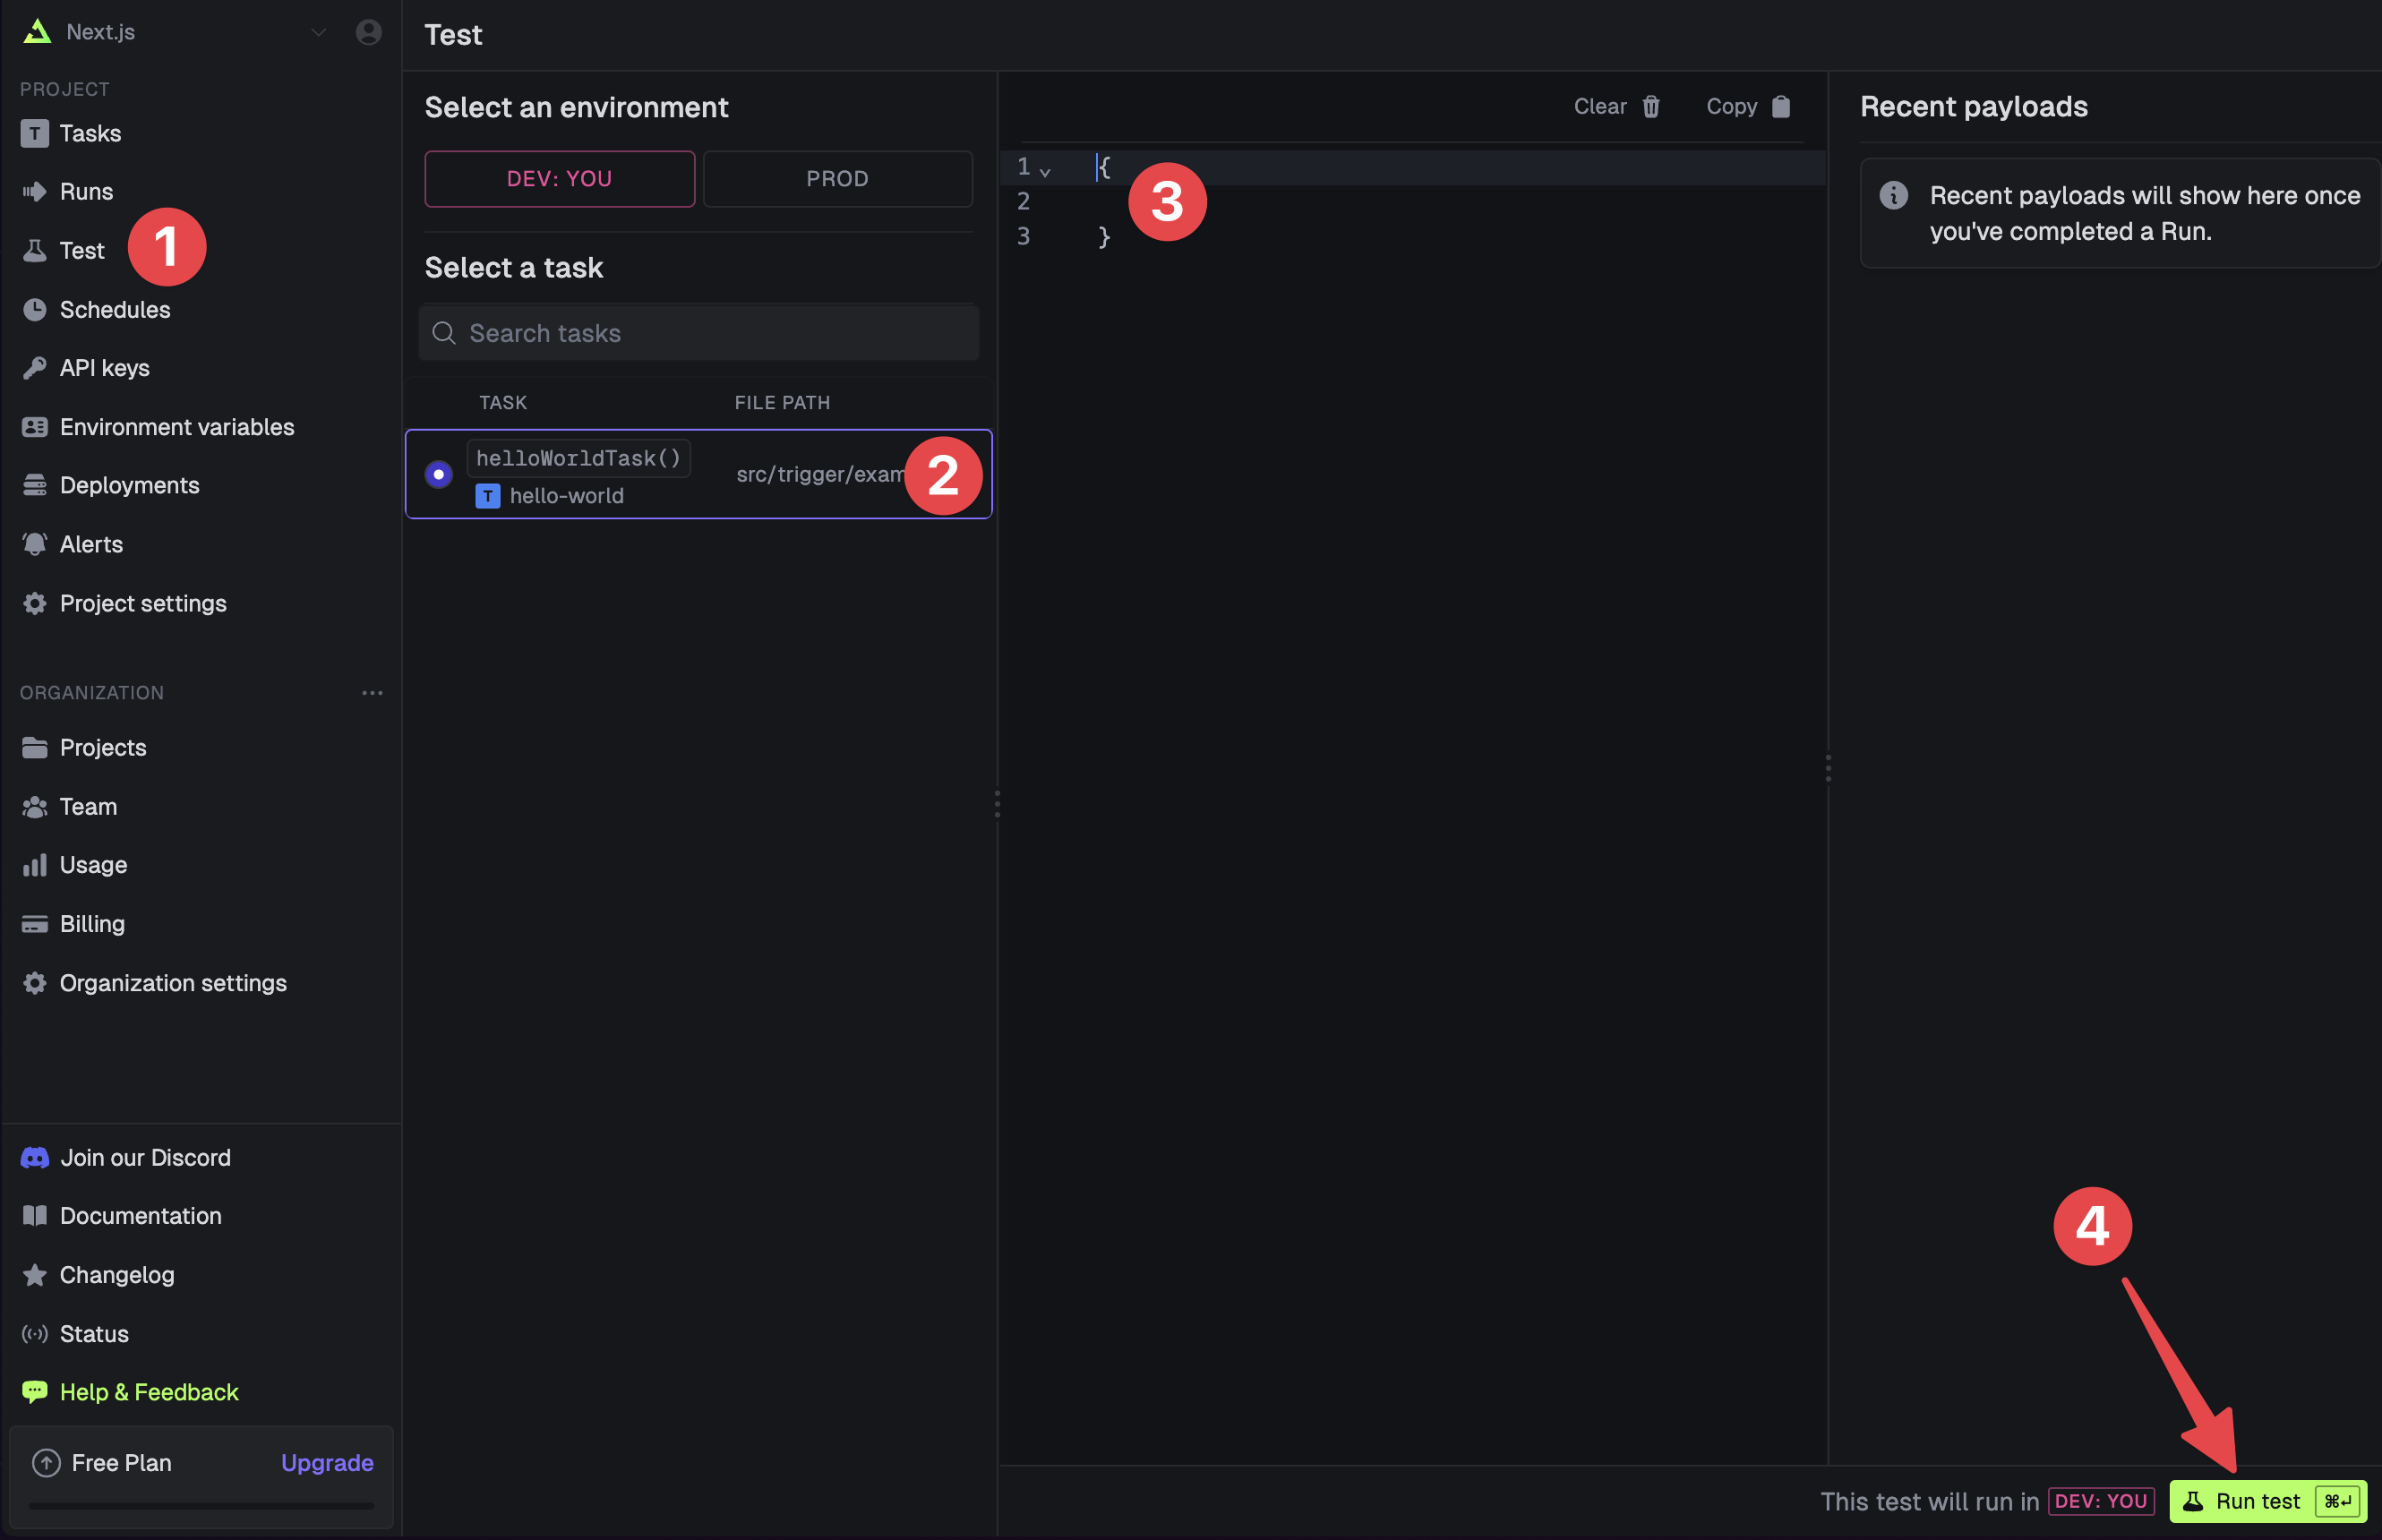2382x1540 pixels.
Task: Open Schedules clock icon in sidebar
Action: point(35,309)
